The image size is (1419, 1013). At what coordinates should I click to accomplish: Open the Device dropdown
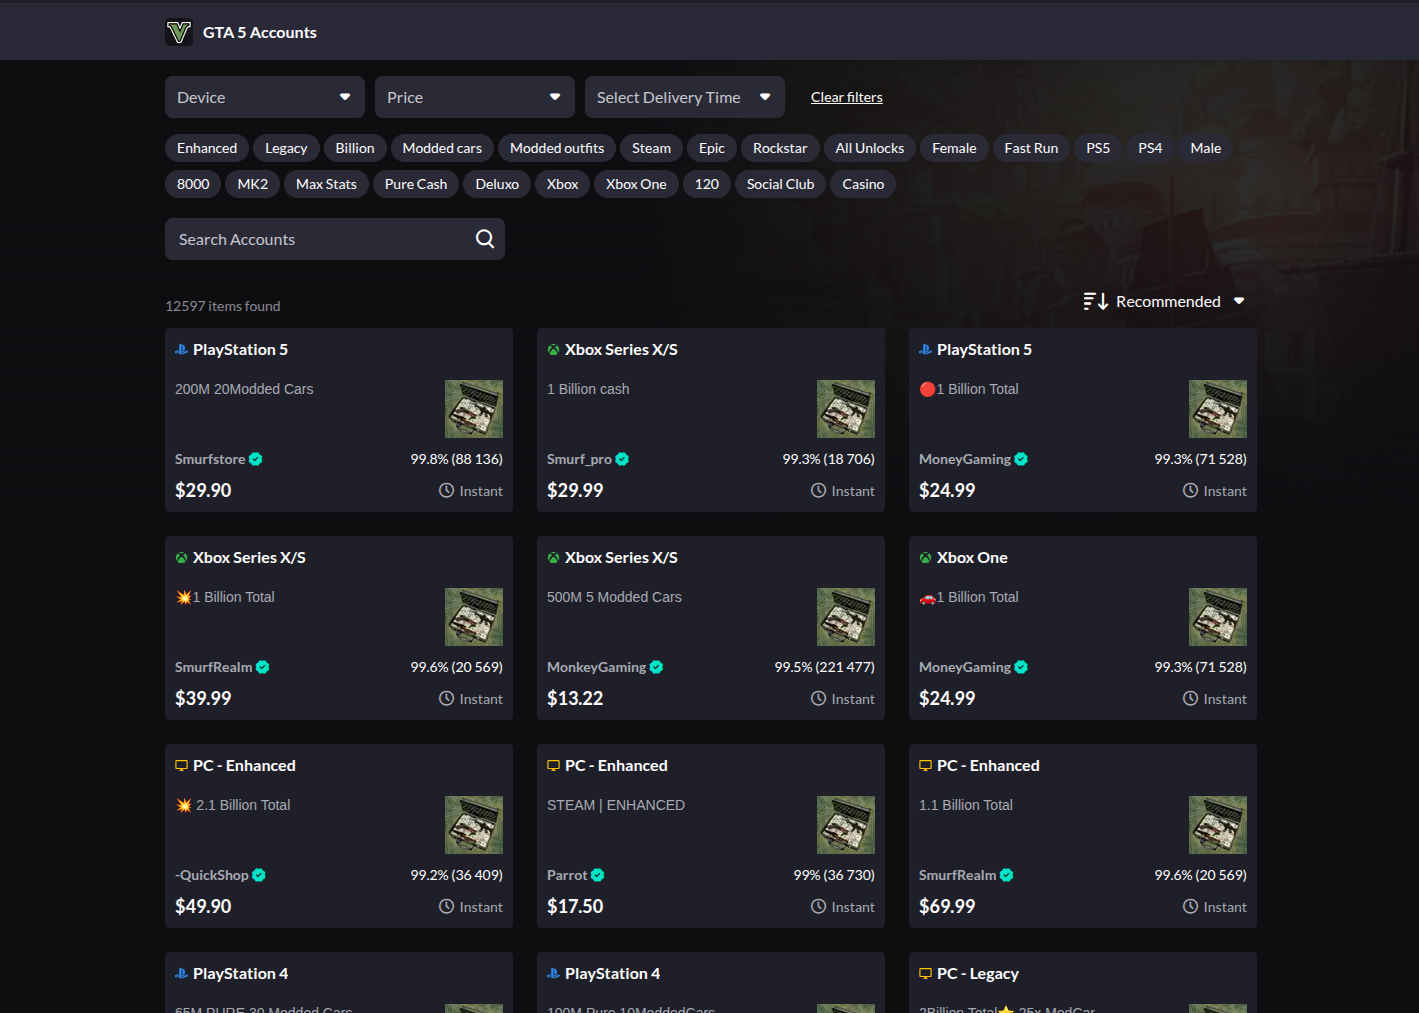click(x=264, y=97)
